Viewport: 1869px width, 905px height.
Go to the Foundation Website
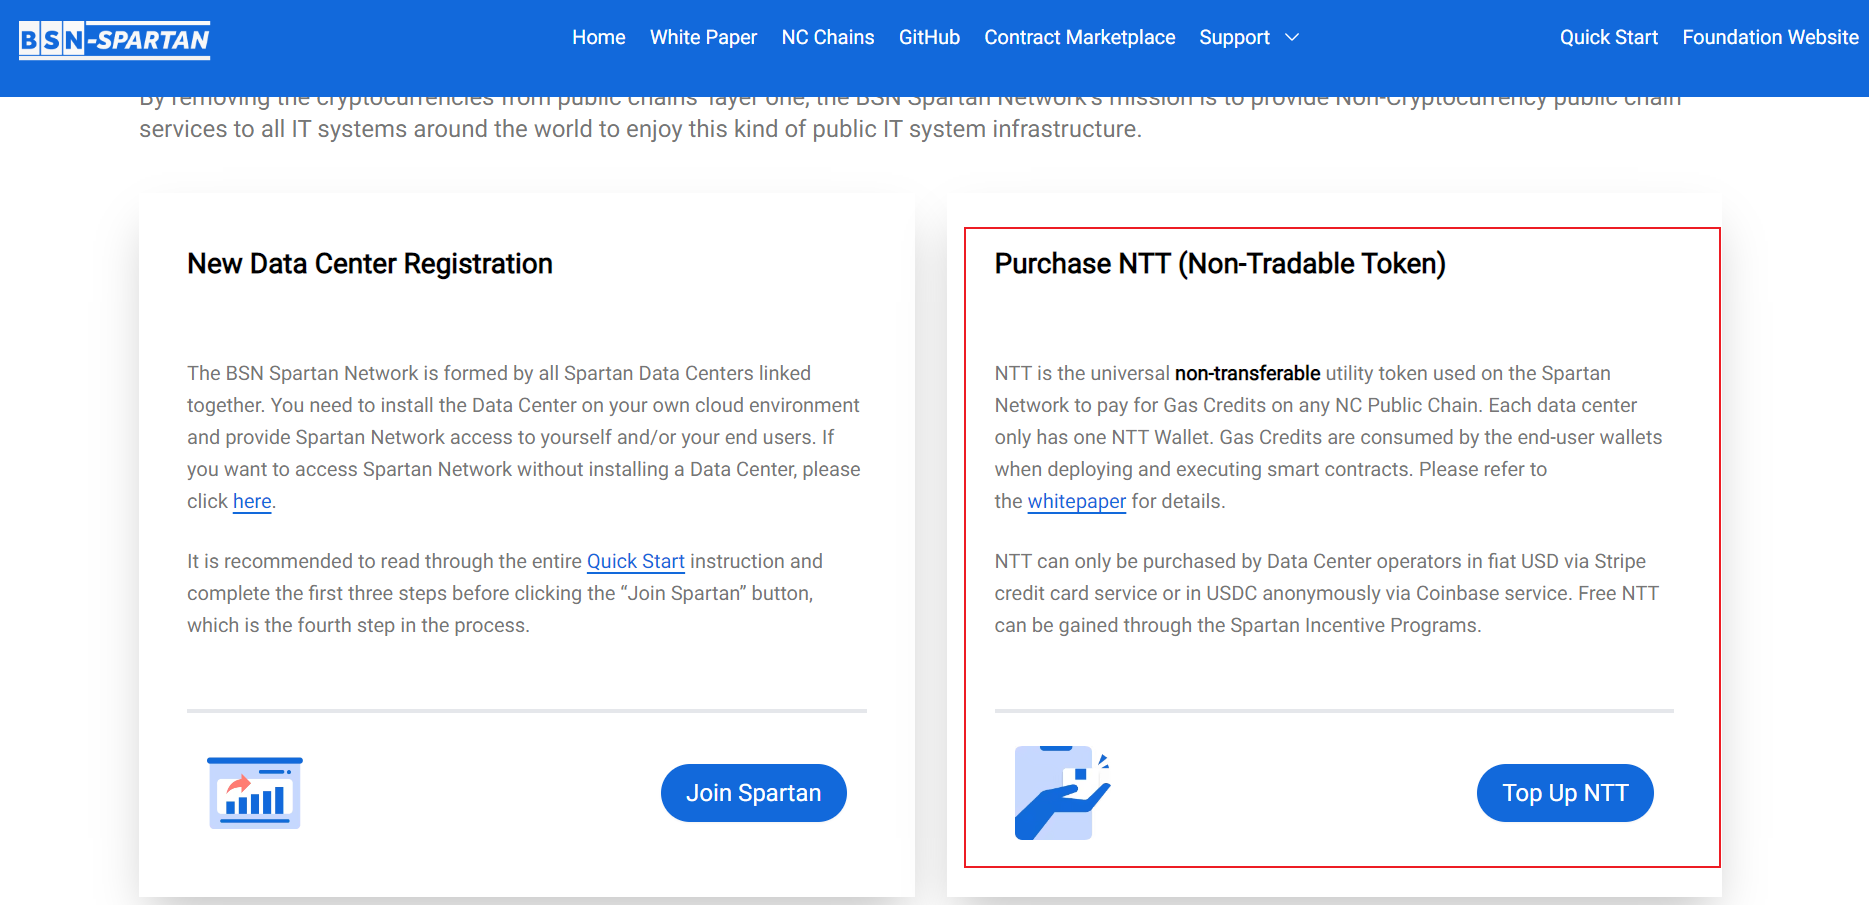[1770, 38]
